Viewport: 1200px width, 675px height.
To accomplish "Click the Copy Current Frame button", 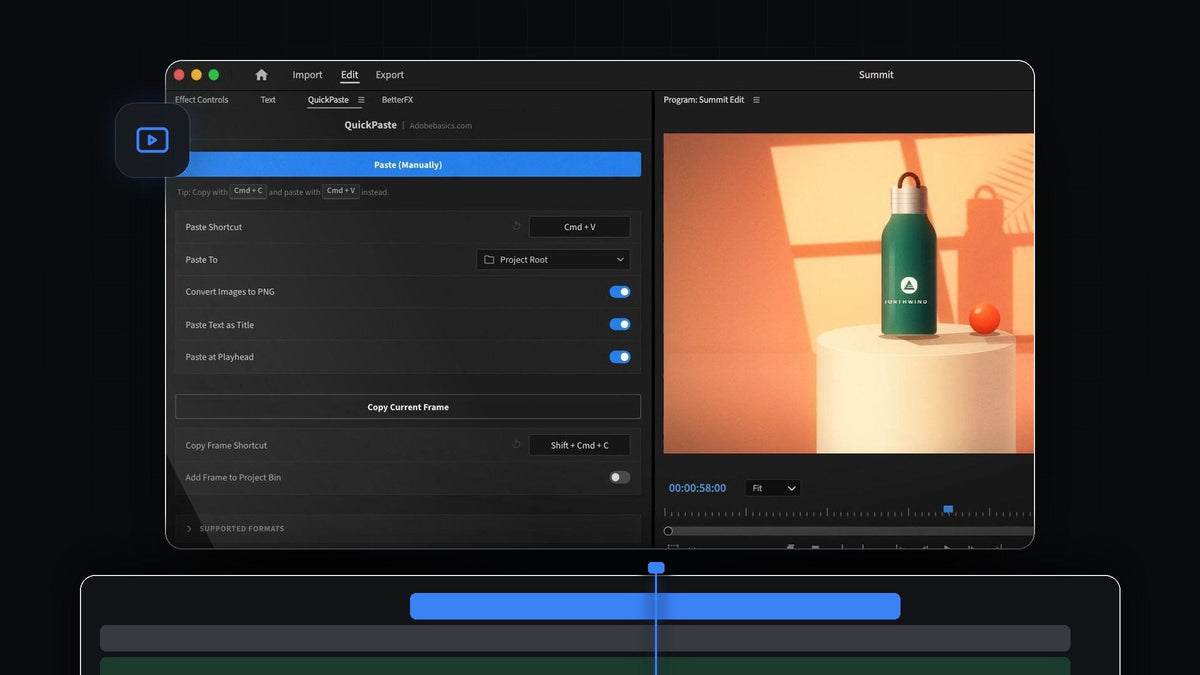I will click(408, 407).
